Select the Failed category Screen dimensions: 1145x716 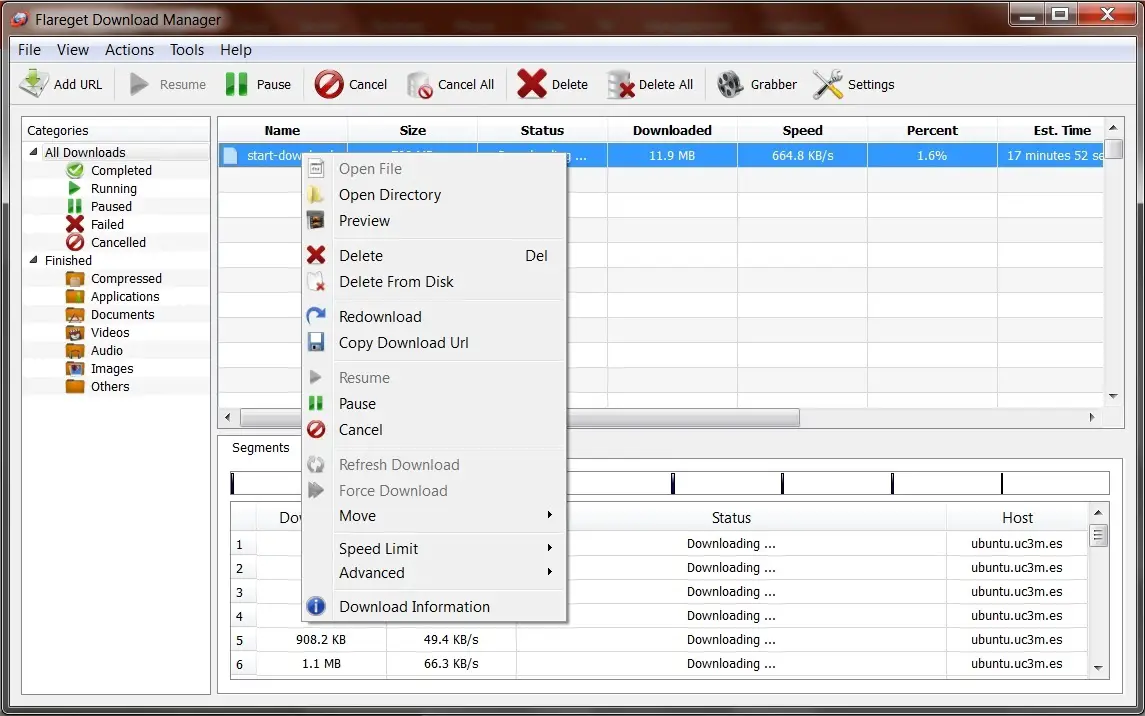click(x=107, y=224)
